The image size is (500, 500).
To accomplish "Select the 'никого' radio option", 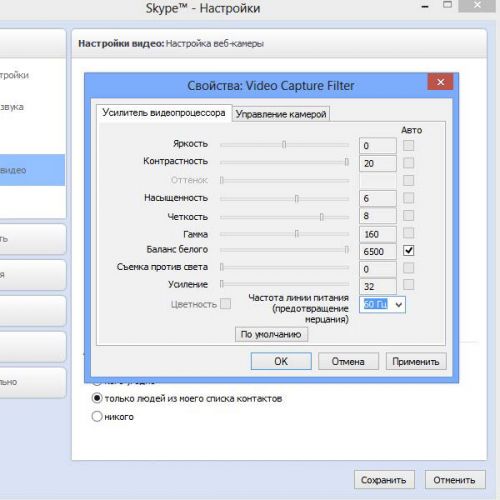I will click(97, 416).
